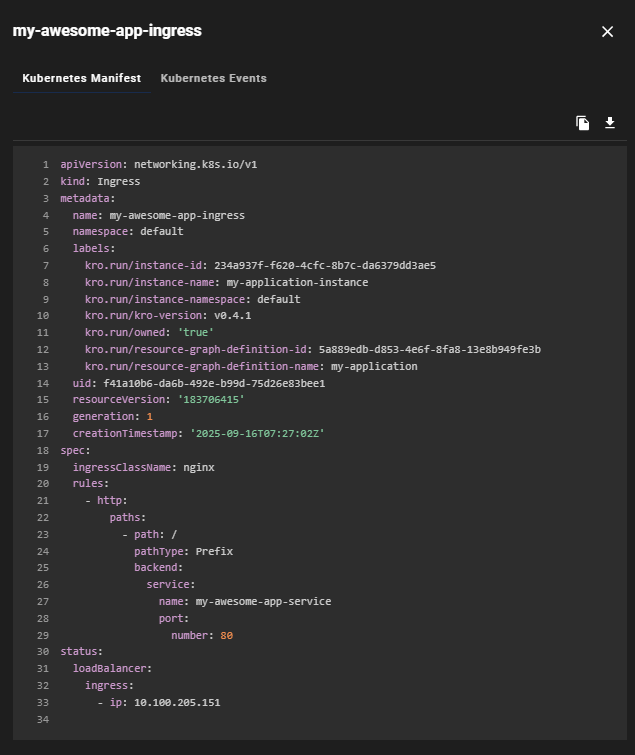This screenshot has width=635, height=755.
Task: Click the resource-graph-definition-id value
Action: pos(429,349)
